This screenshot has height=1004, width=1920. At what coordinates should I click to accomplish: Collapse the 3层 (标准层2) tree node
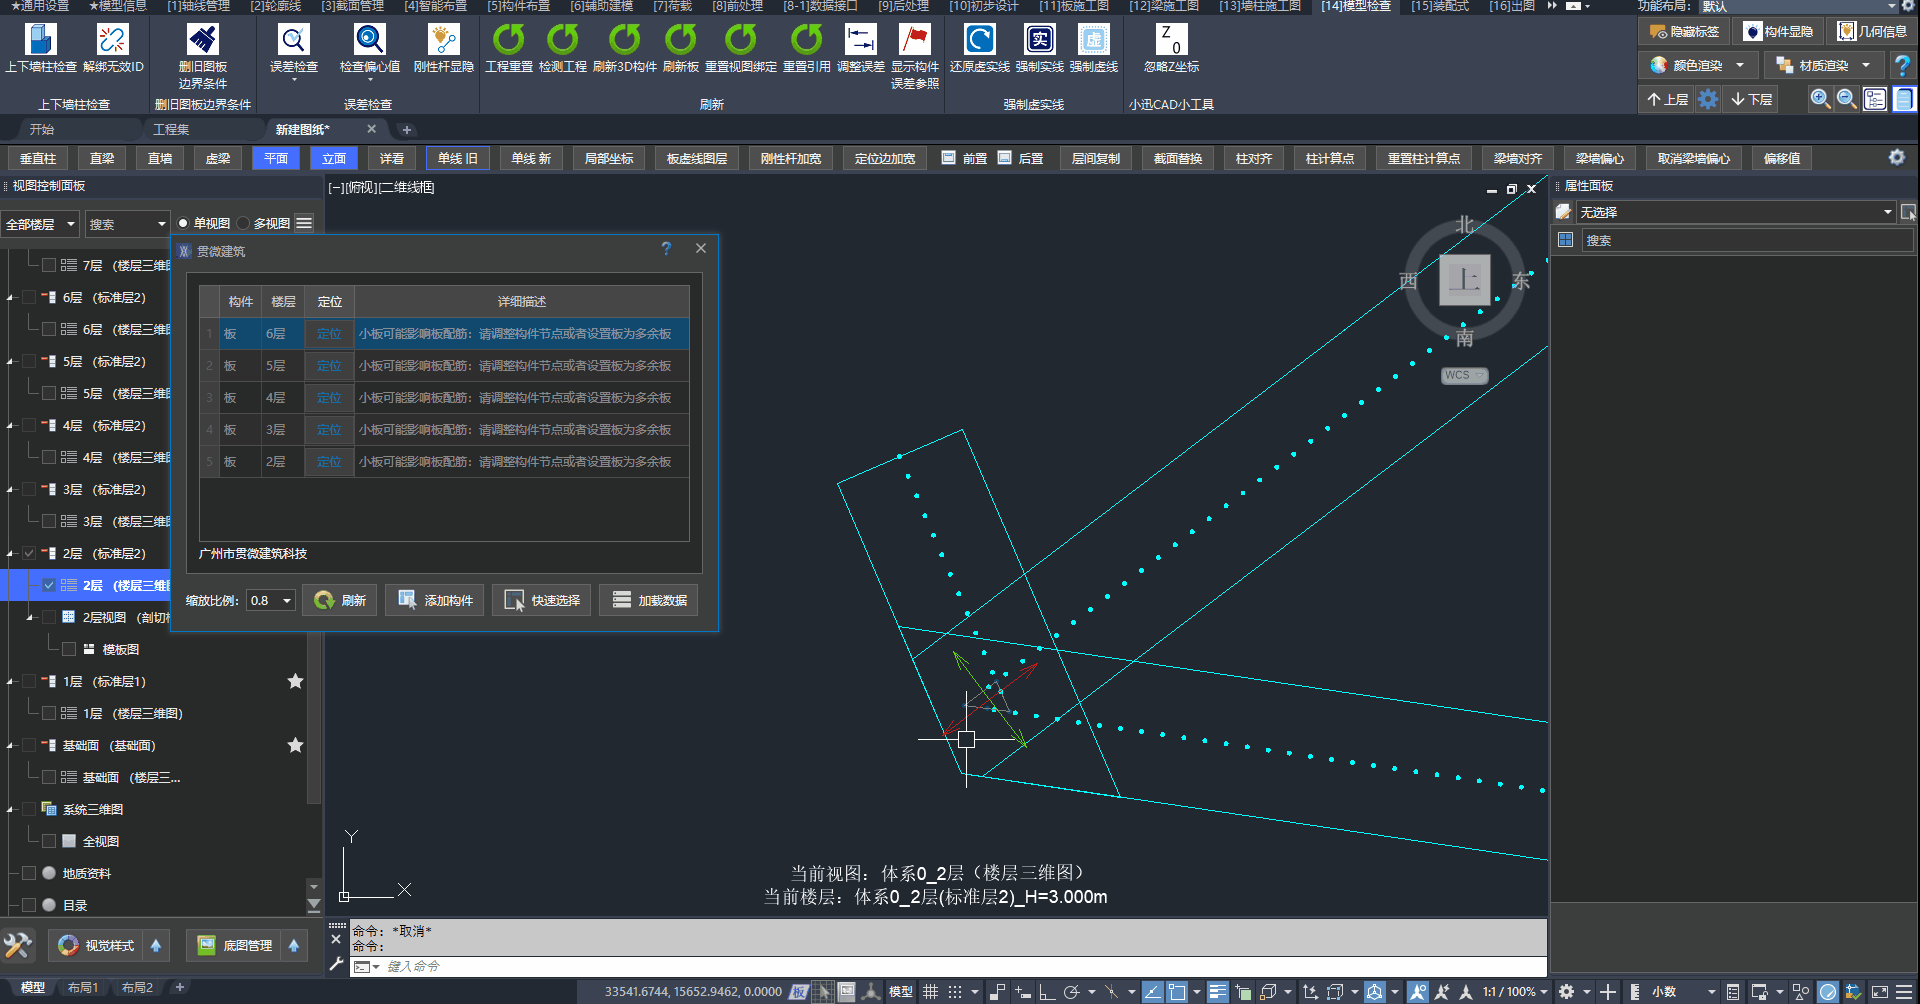10,490
